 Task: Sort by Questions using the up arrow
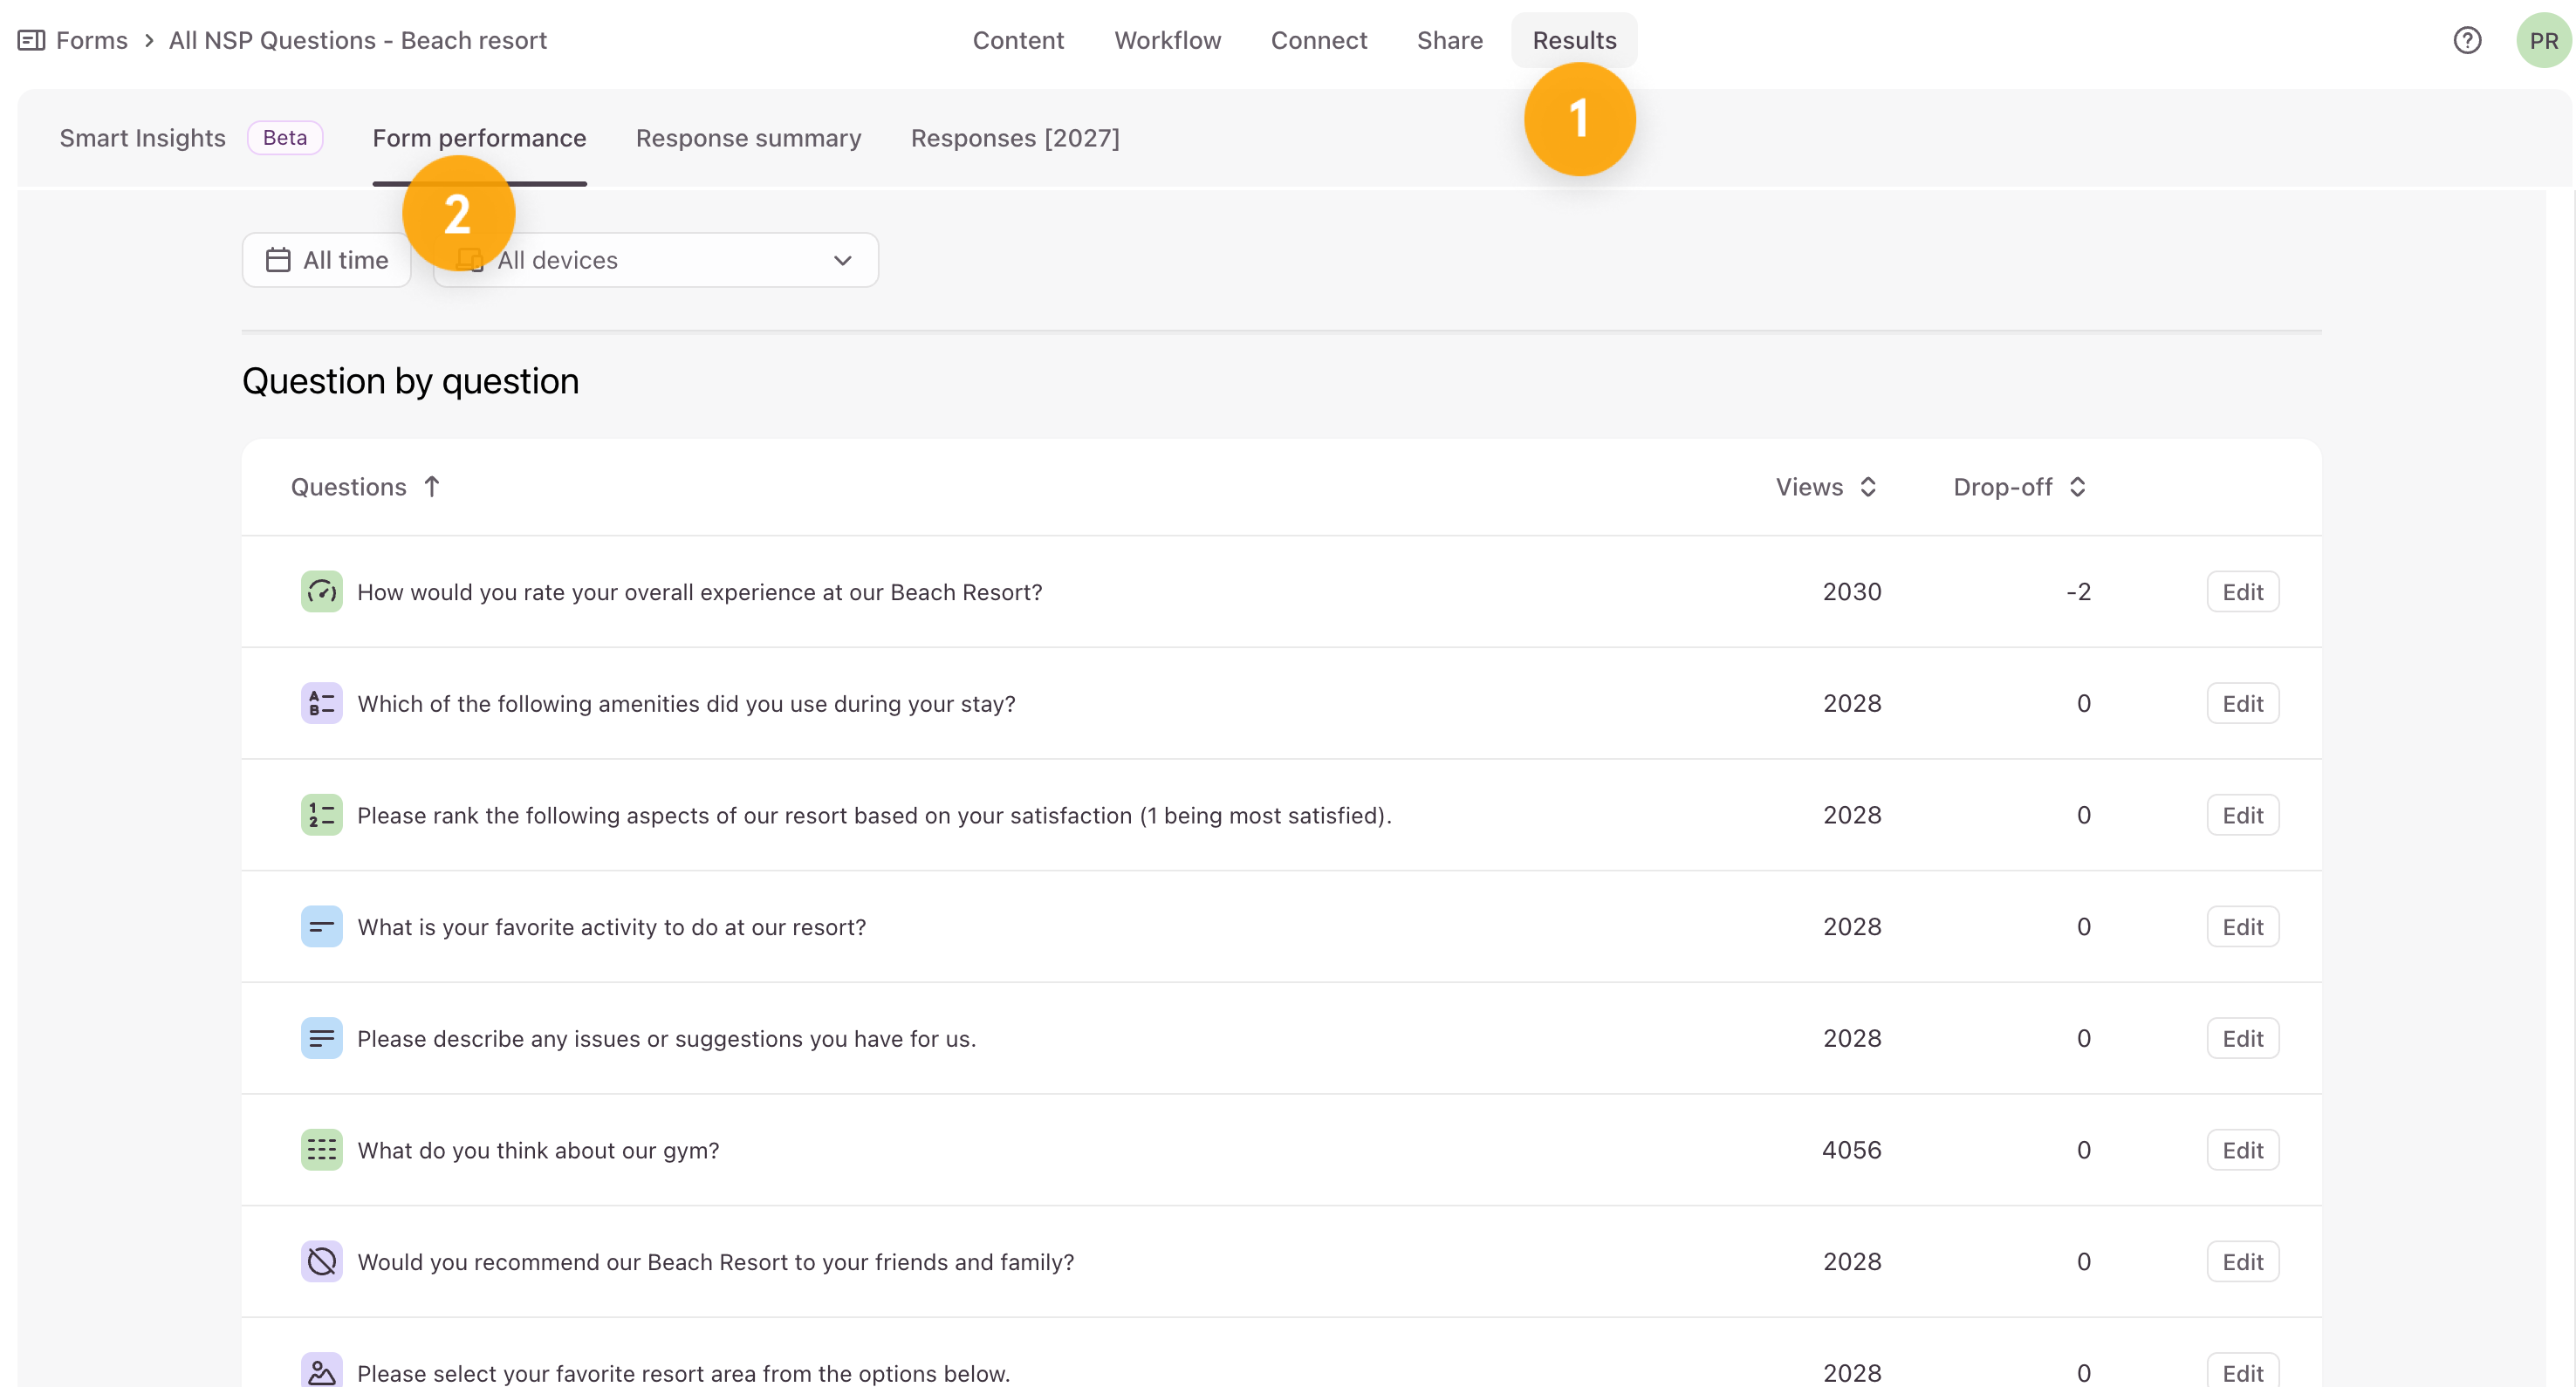point(432,487)
